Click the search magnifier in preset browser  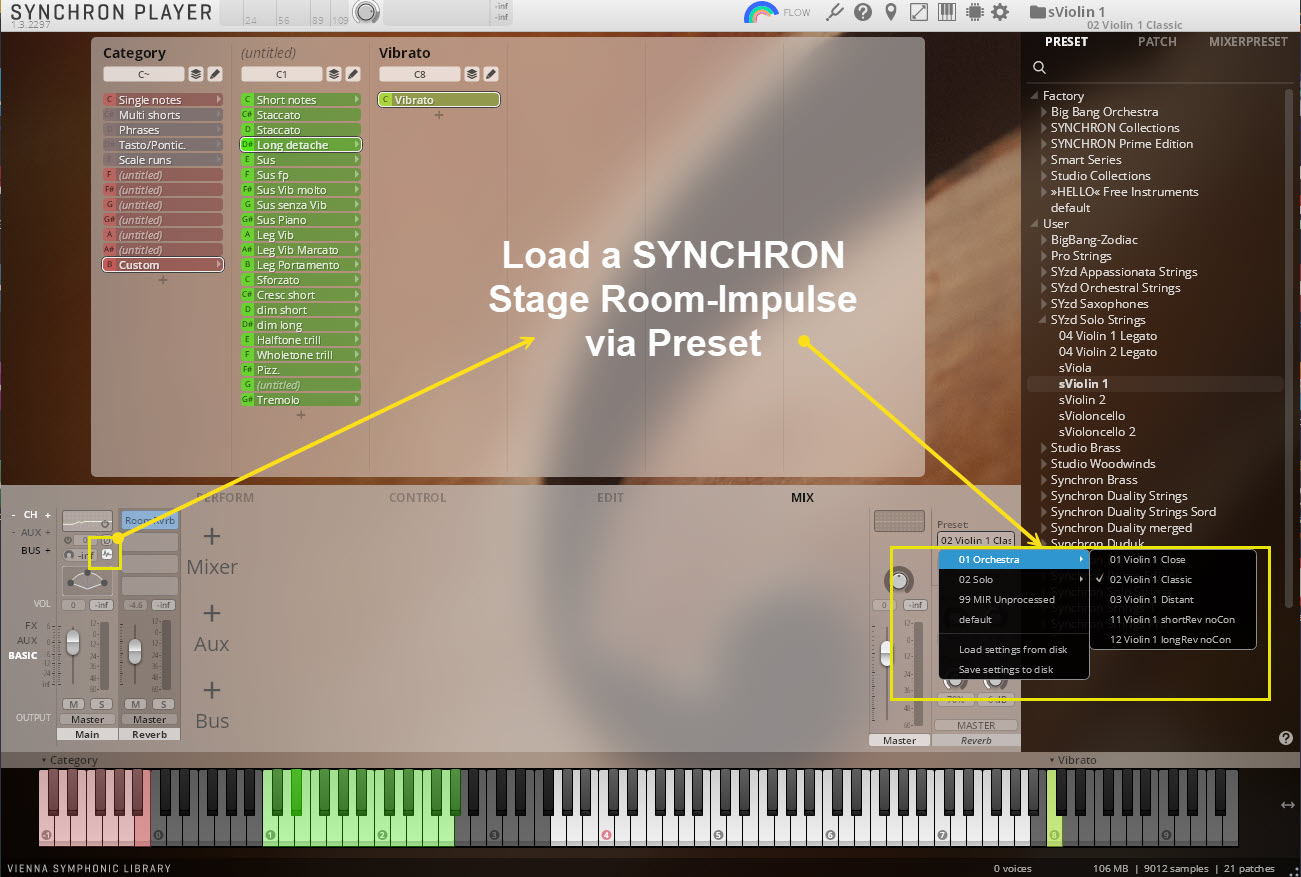pyautogui.click(x=1040, y=67)
